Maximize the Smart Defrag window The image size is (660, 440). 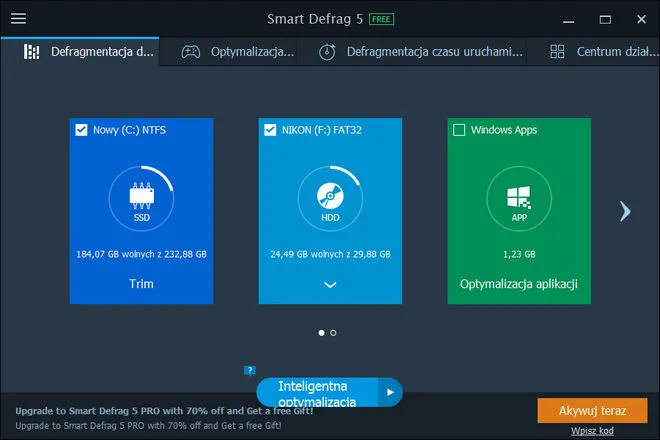tap(605, 20)
